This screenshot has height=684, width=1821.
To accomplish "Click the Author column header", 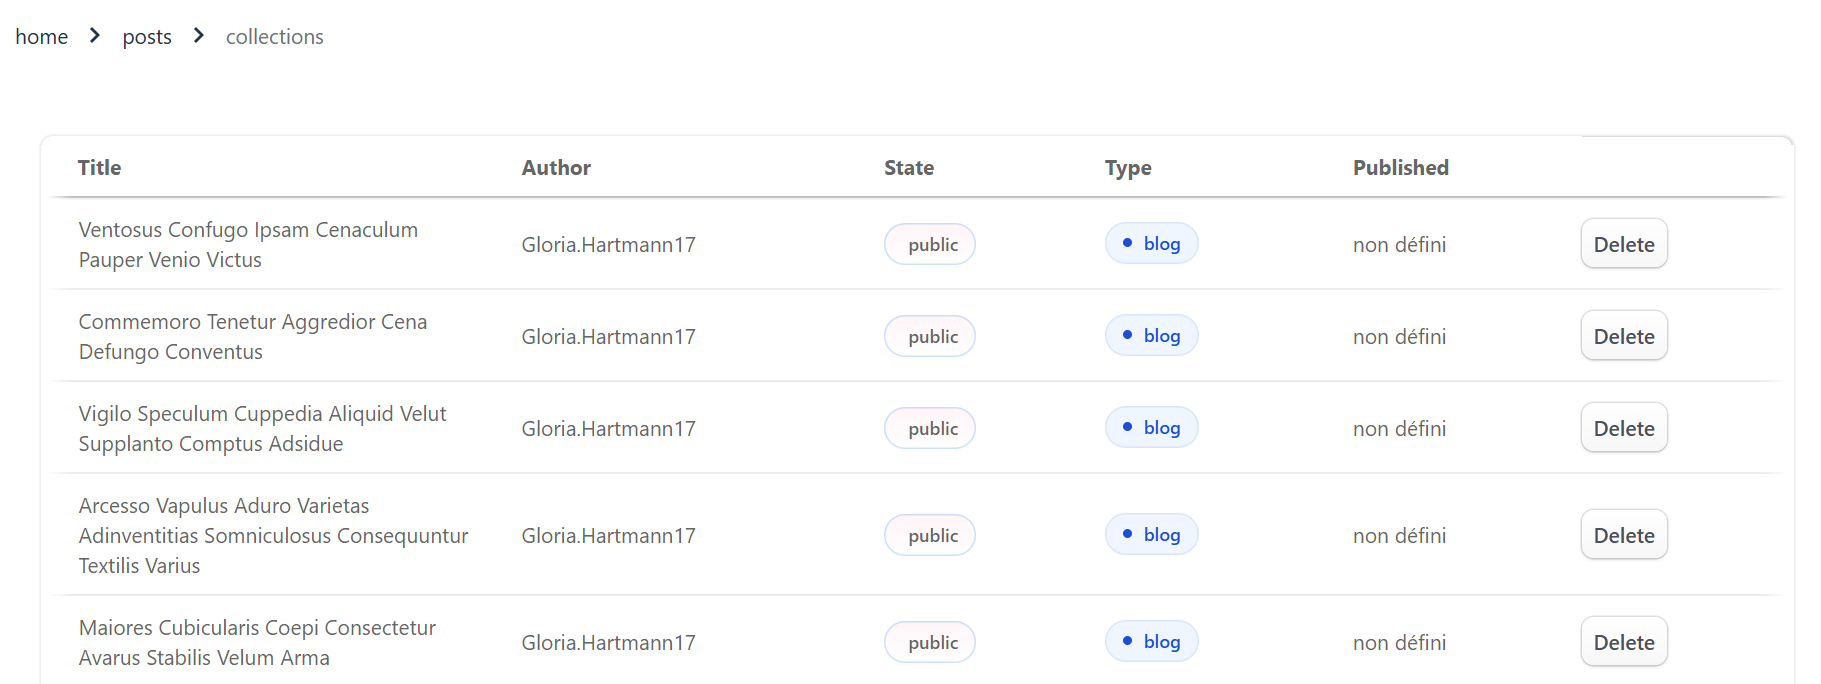I will pyautogui.click(x=556, y=168).
